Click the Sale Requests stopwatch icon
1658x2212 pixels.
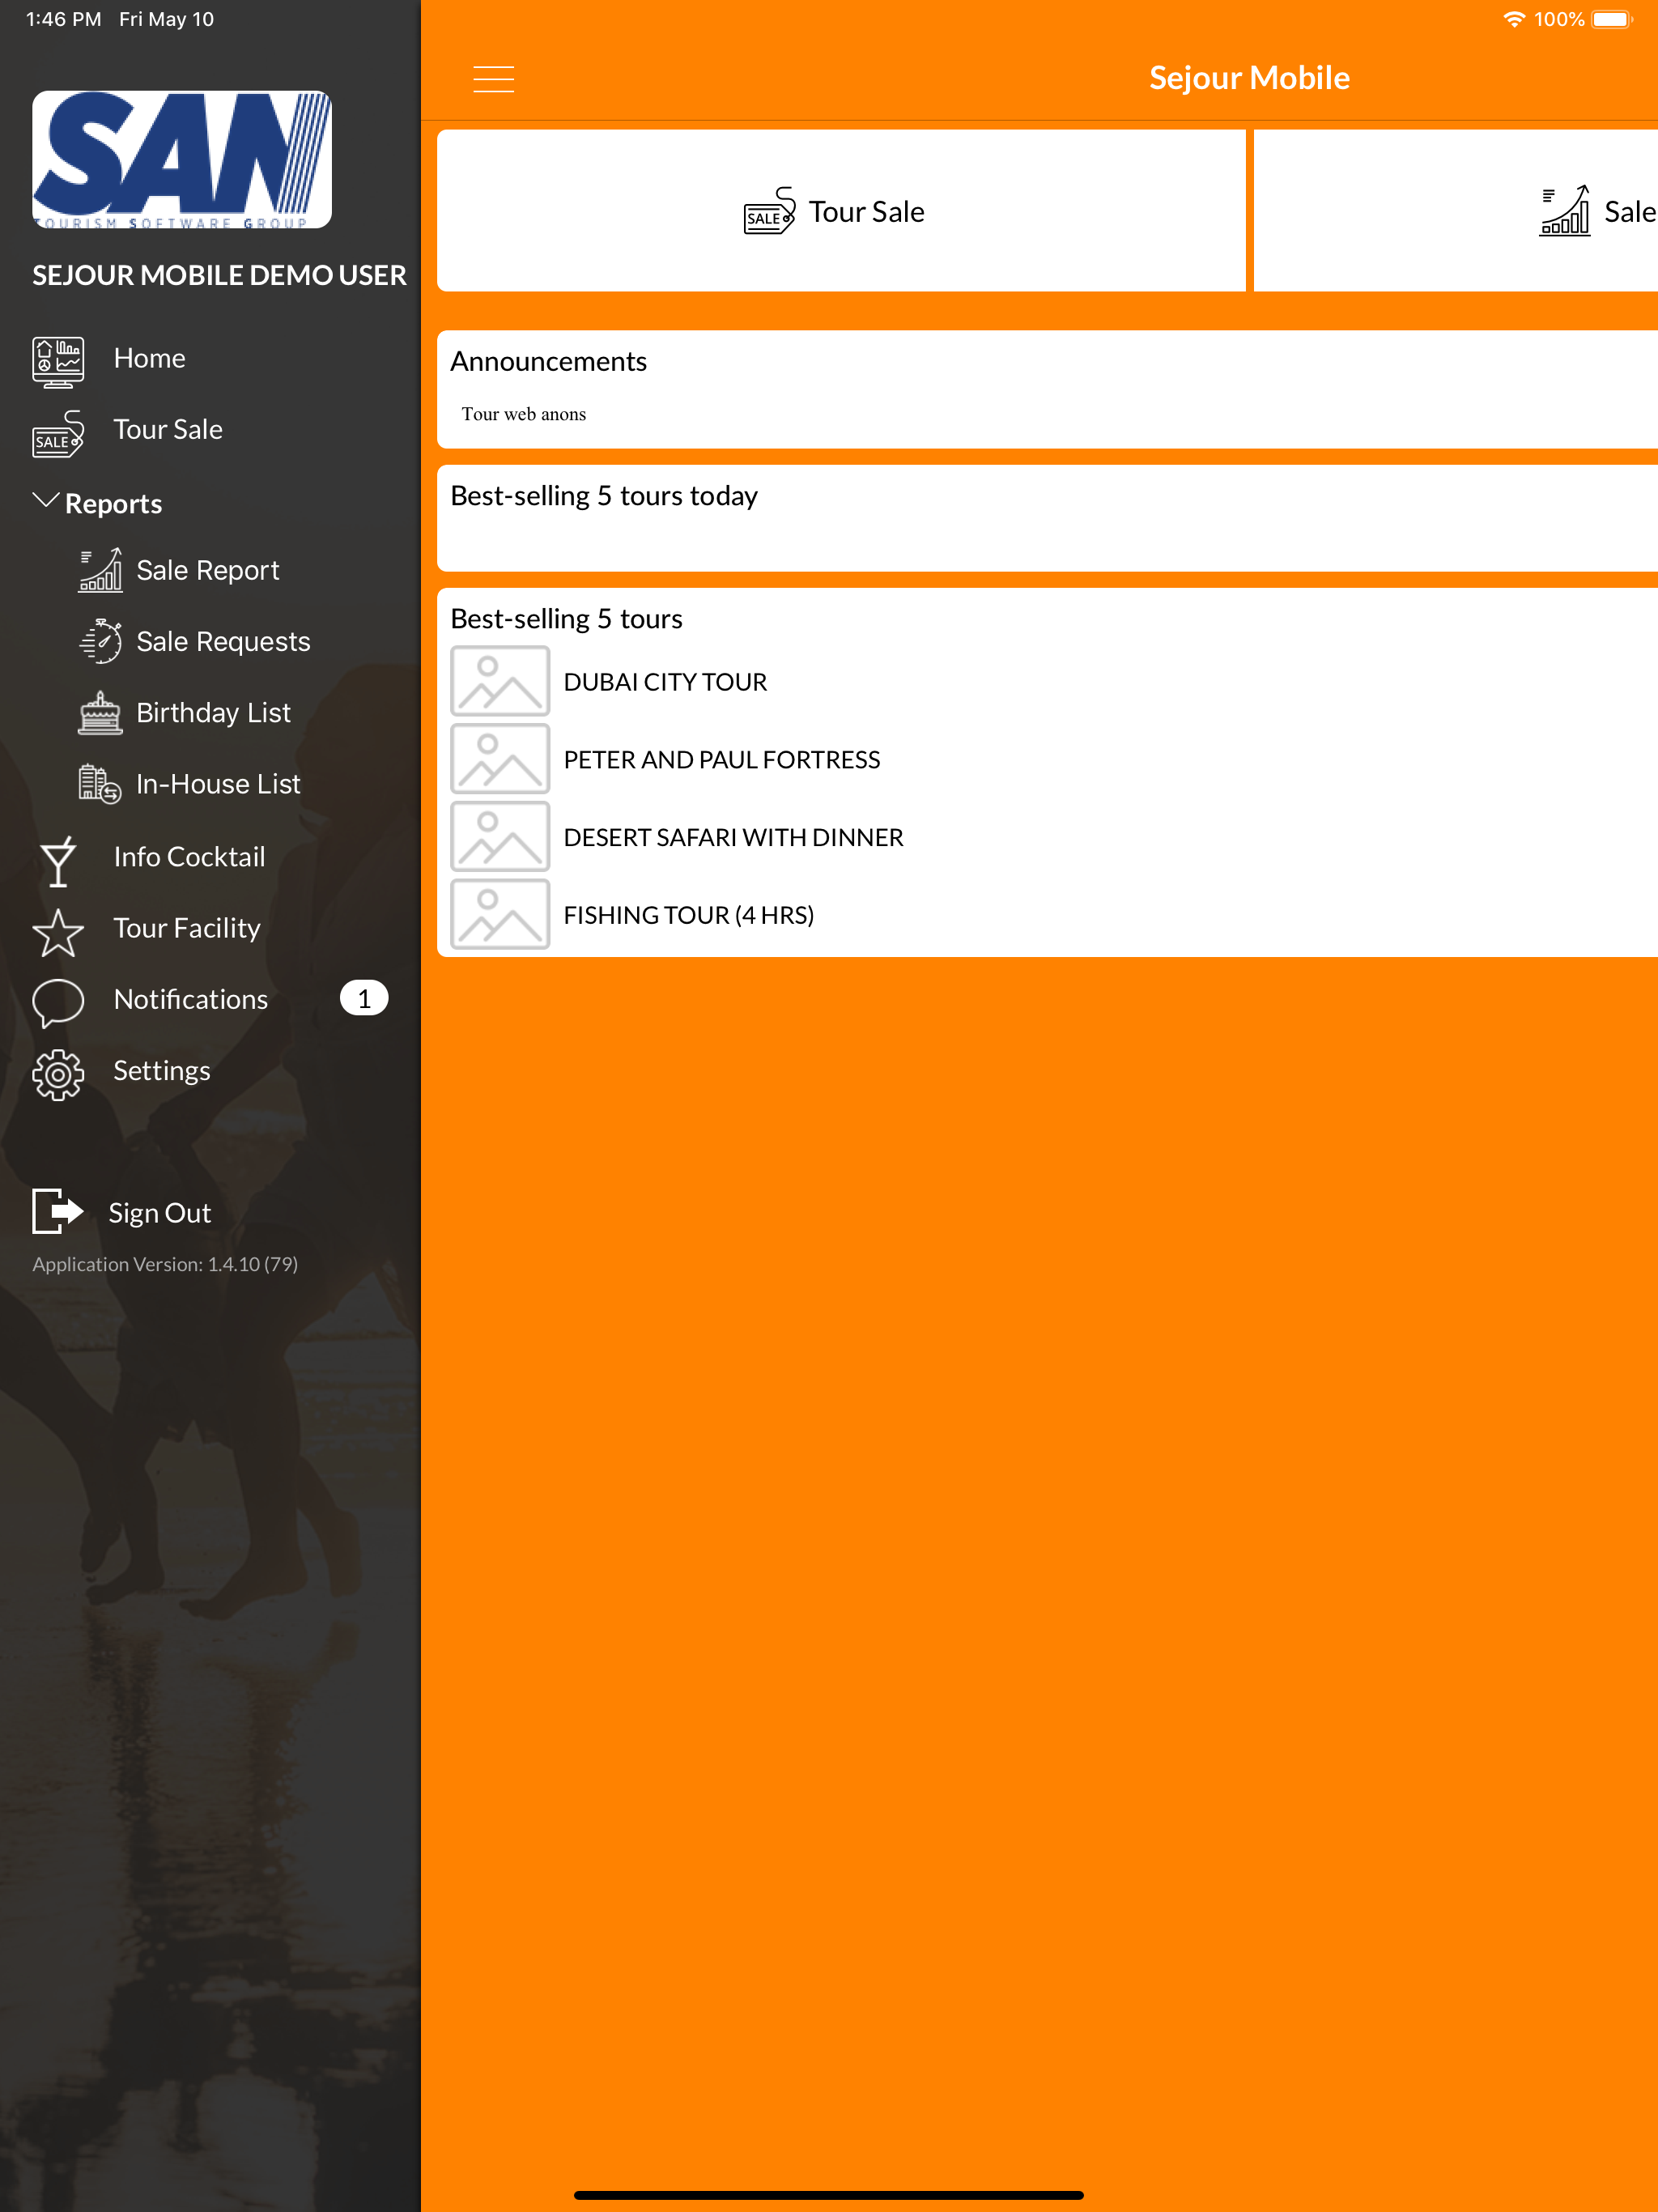[x=101, y=641]
